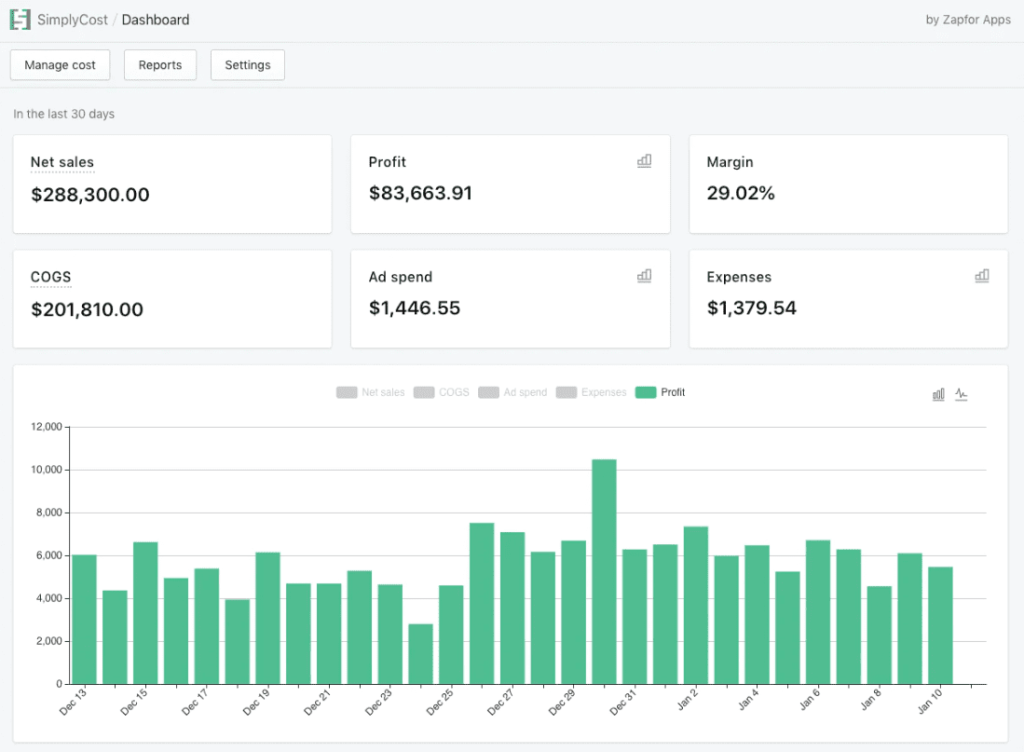Click the COGS underlined label

coord(51,277)
